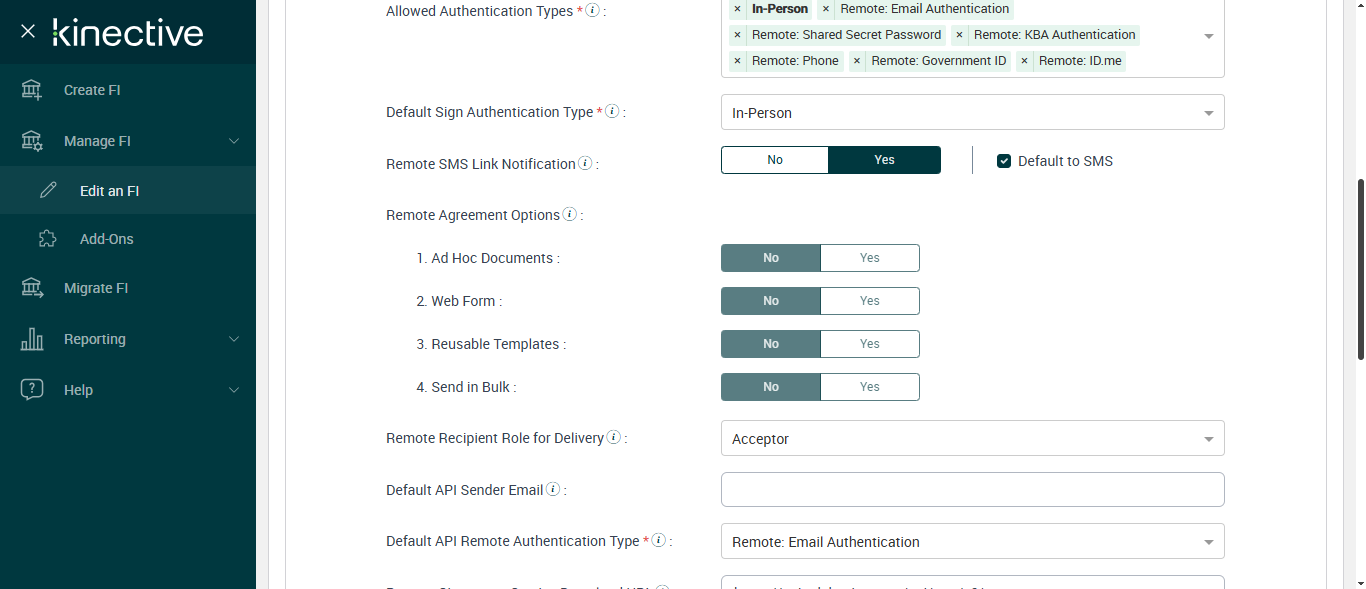Open Default Sign Authentication Type dropdown
Screen dimensions: 1366x589
(972, 113)
